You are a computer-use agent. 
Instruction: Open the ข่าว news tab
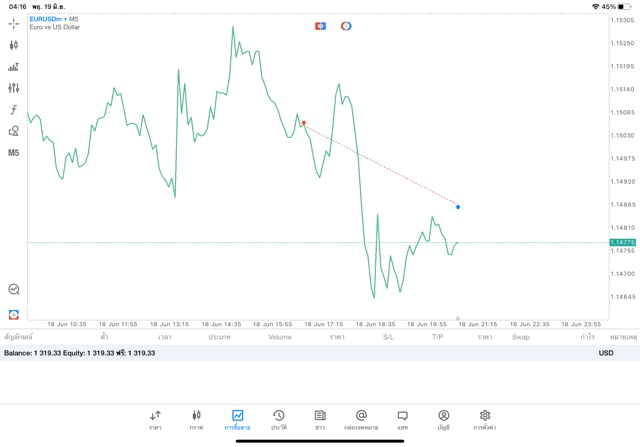320,419
